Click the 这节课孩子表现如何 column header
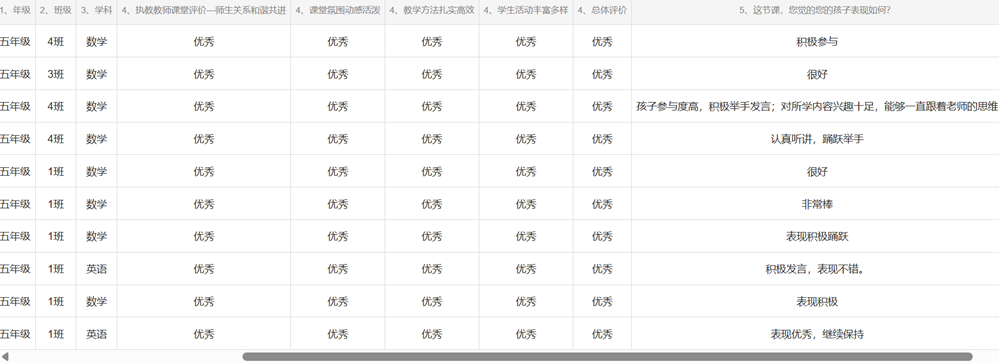999x363 pixels. click(x=815, y=10)
